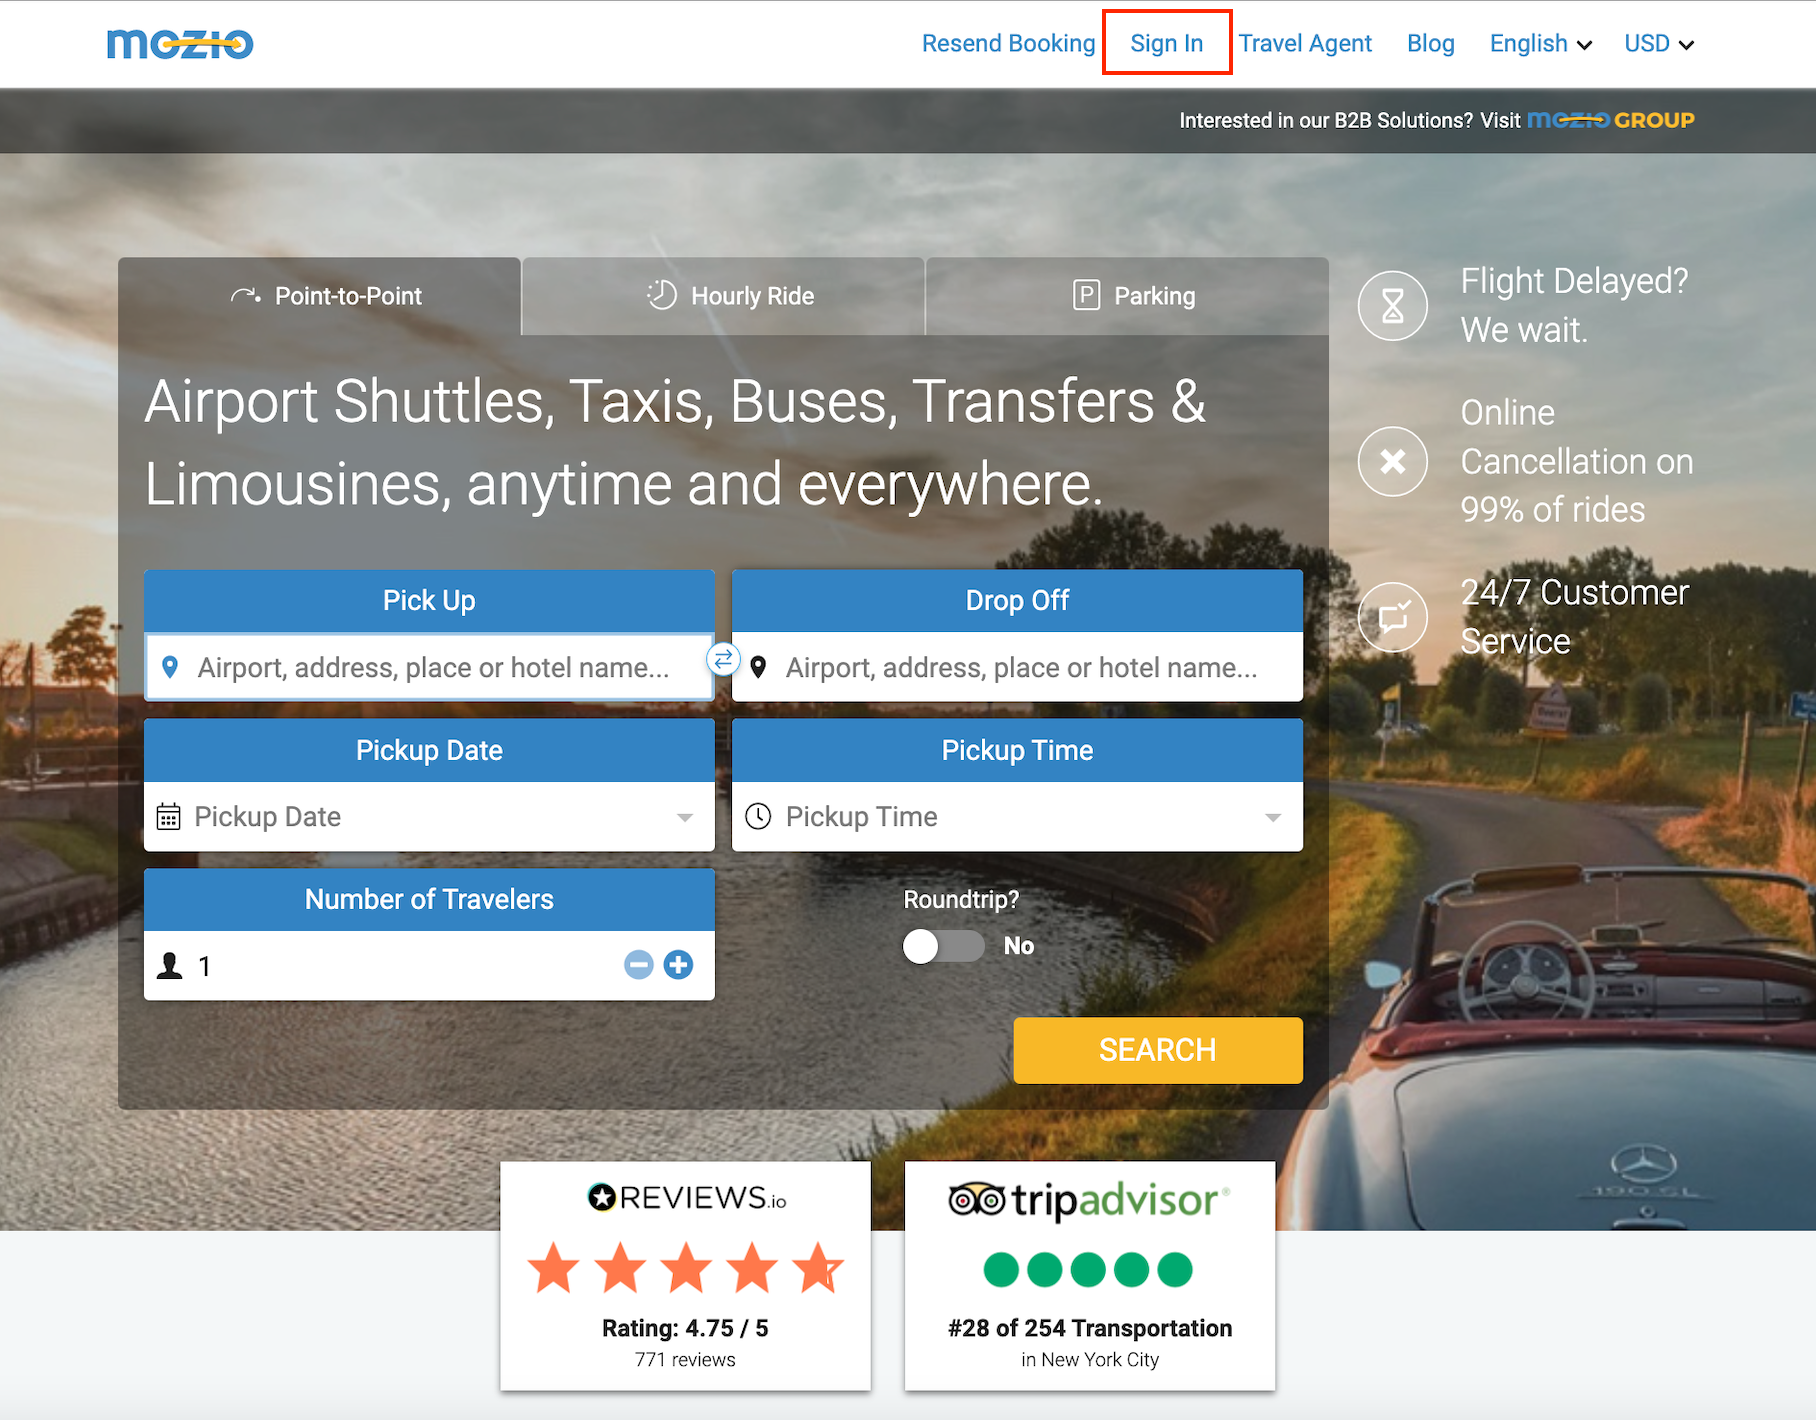Click 'Flight Delayed? We wait.' text
Image resolution: width=1816 pixels, height=1420 pixels.
tap(1574, 306)
